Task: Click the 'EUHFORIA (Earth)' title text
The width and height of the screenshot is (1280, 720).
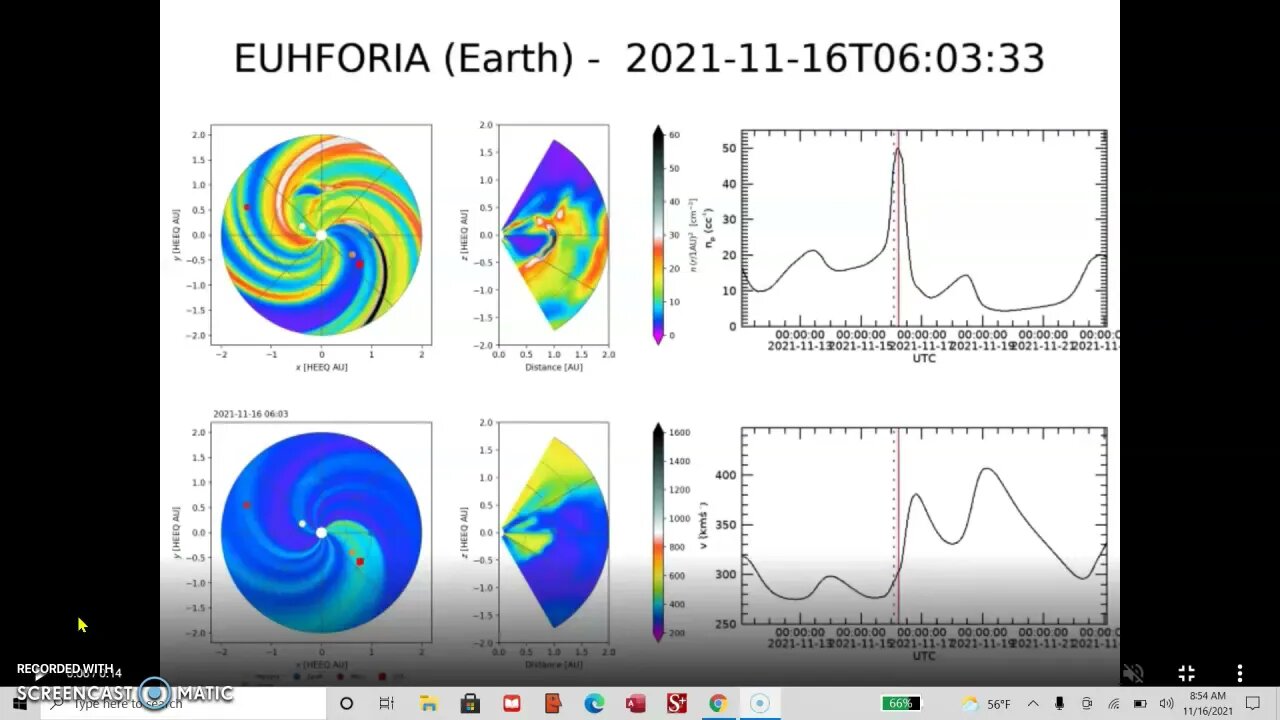Action: point(404,58)
